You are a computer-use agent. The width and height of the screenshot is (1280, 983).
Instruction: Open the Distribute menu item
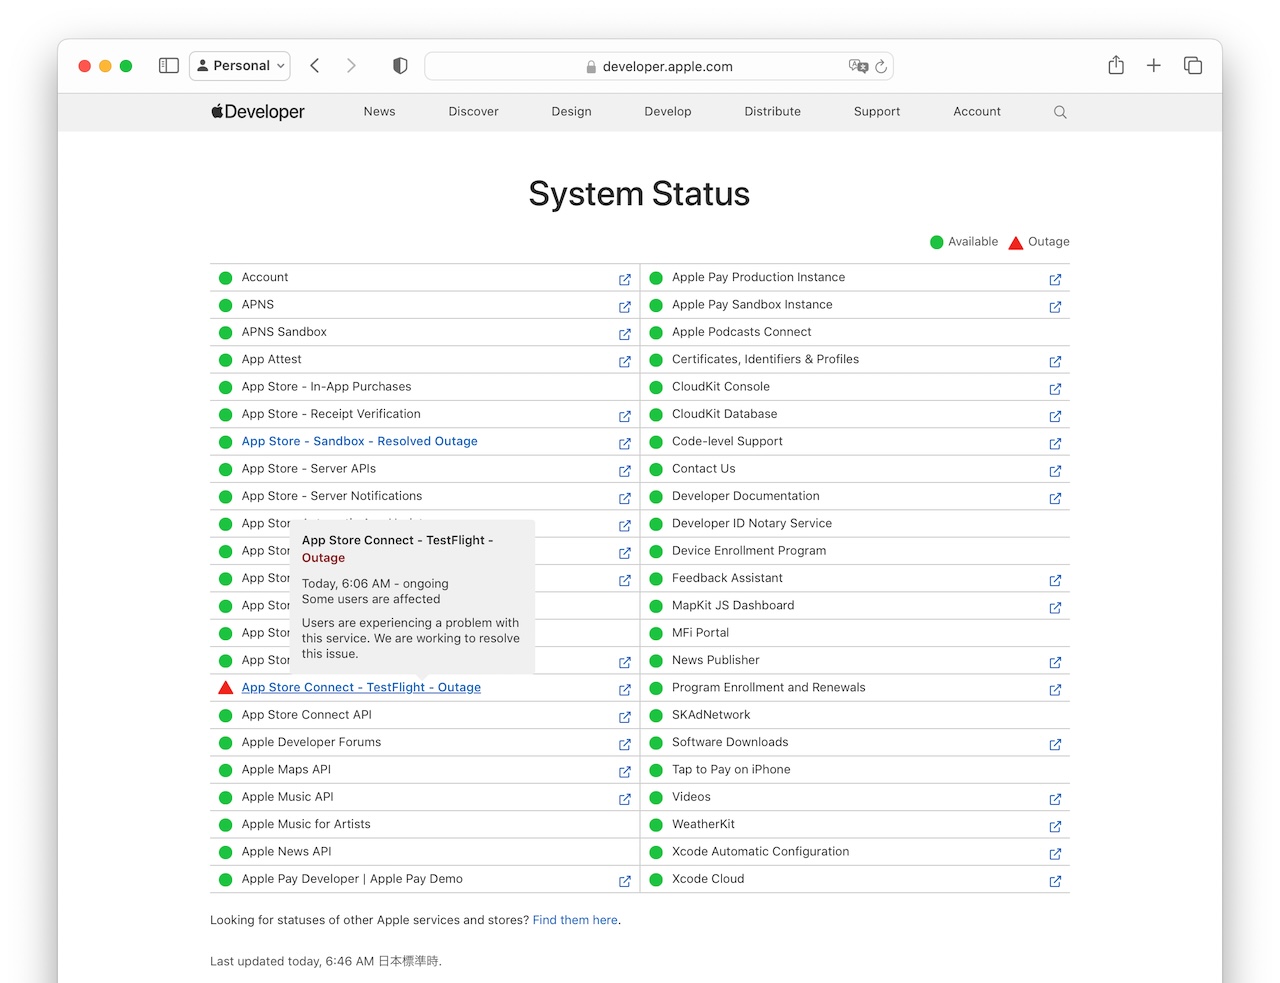[x=772, y=112]
